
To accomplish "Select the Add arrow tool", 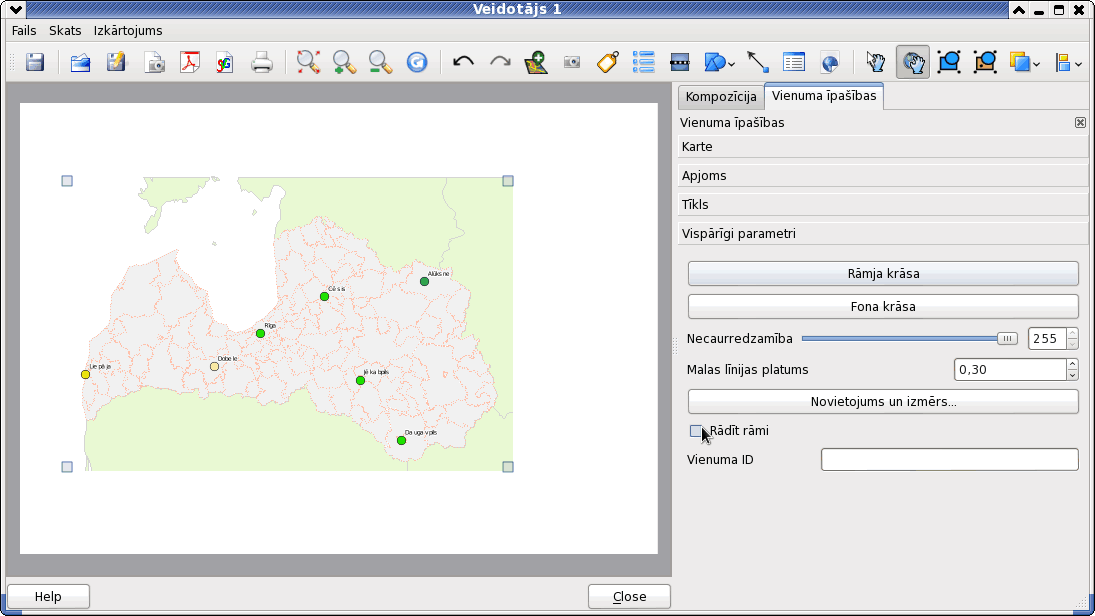I will click(x=758, y=62).
